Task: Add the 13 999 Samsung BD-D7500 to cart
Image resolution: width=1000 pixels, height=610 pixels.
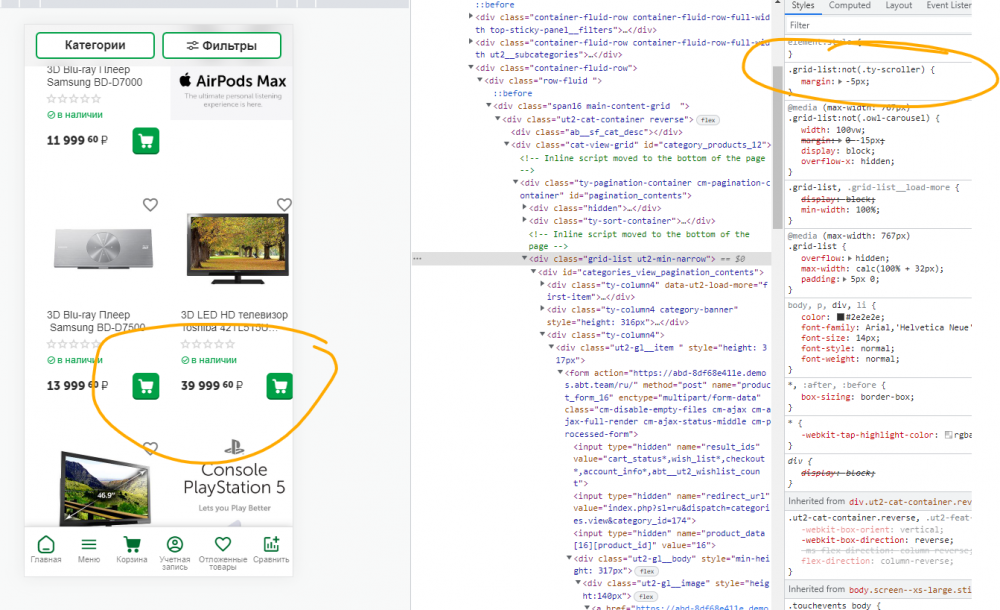Action: pyautogui.click(x=145, y=385)
